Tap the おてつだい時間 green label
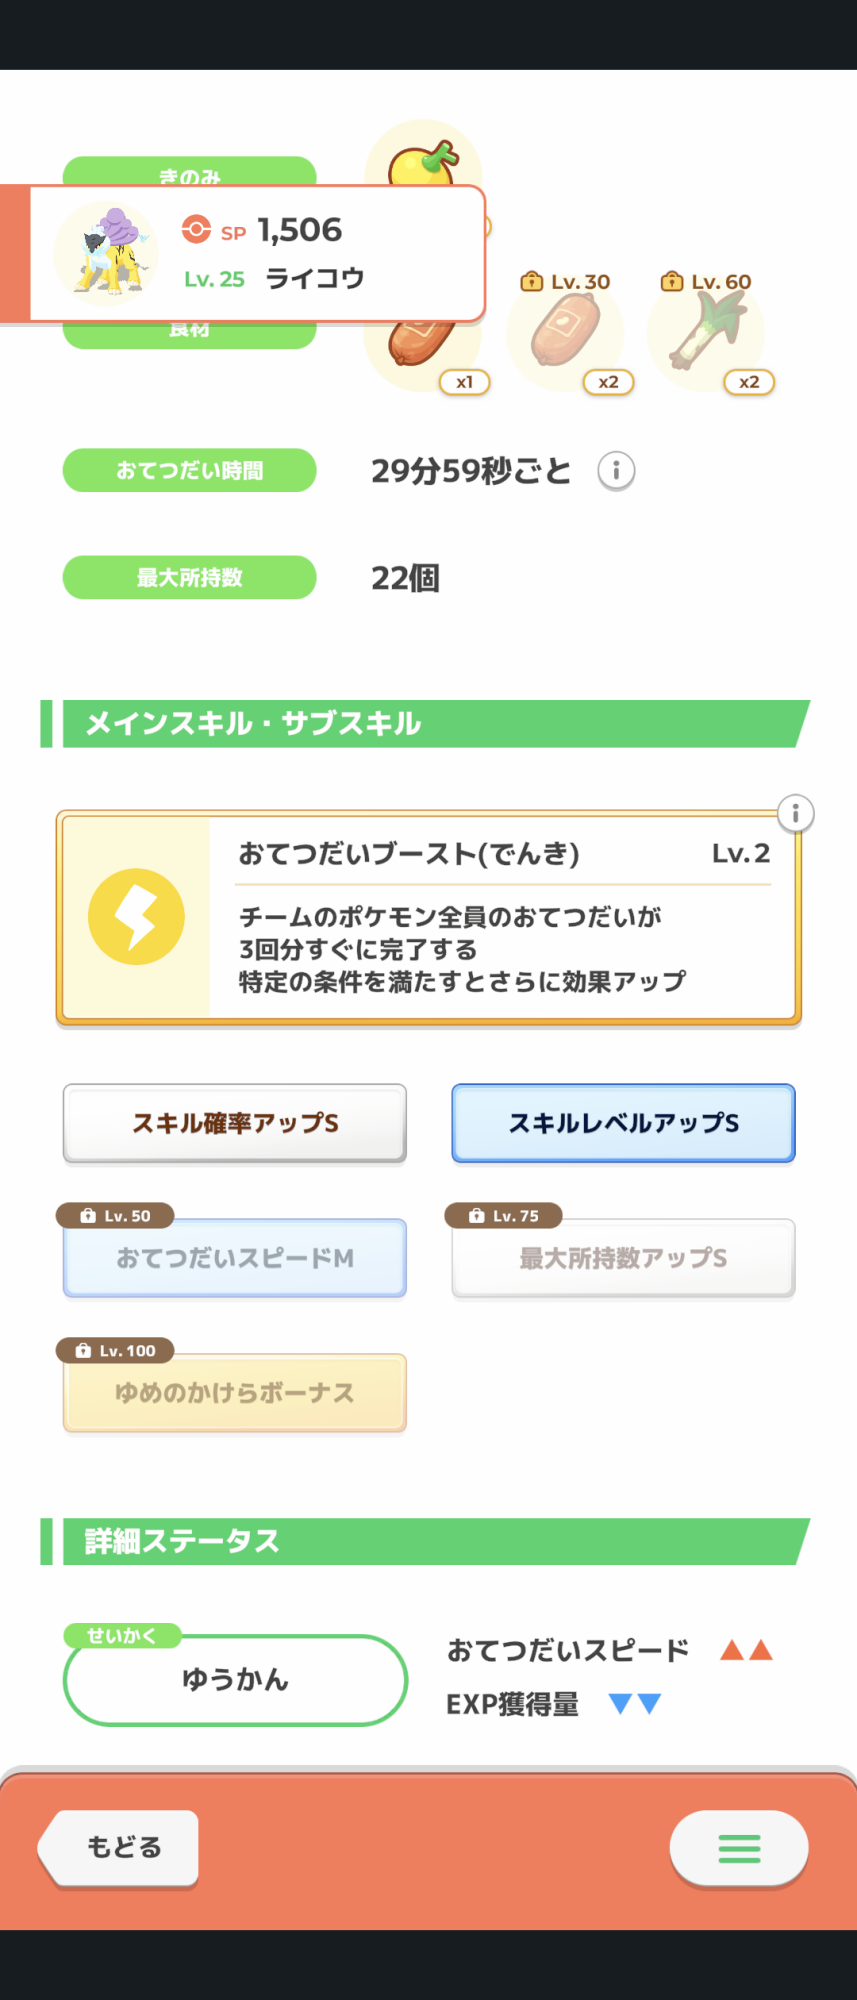This screenshot has height=2000, width=857. 190,470
